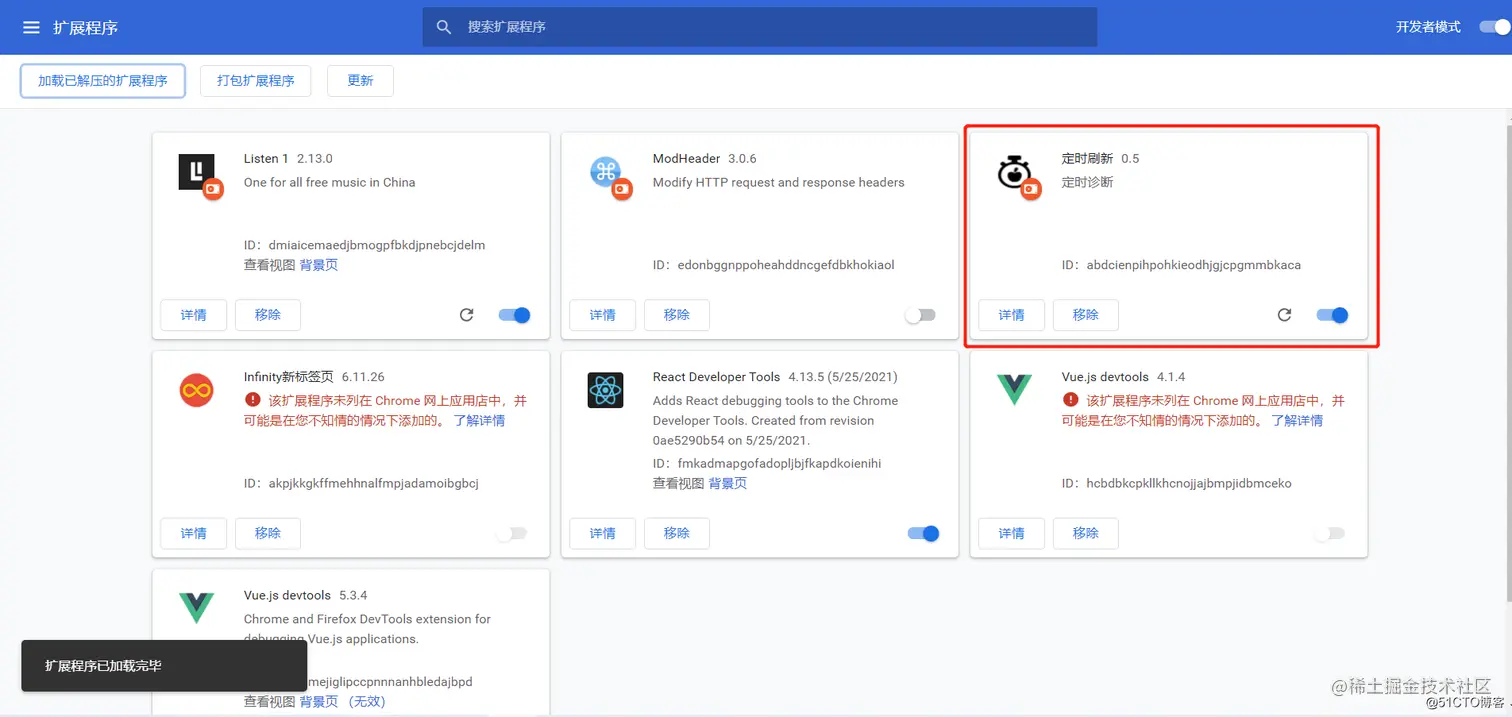
Task: Click ID hcbdbkcpkllkhcnojjajbmpjidbmceko text
Action: [1177, 483]
